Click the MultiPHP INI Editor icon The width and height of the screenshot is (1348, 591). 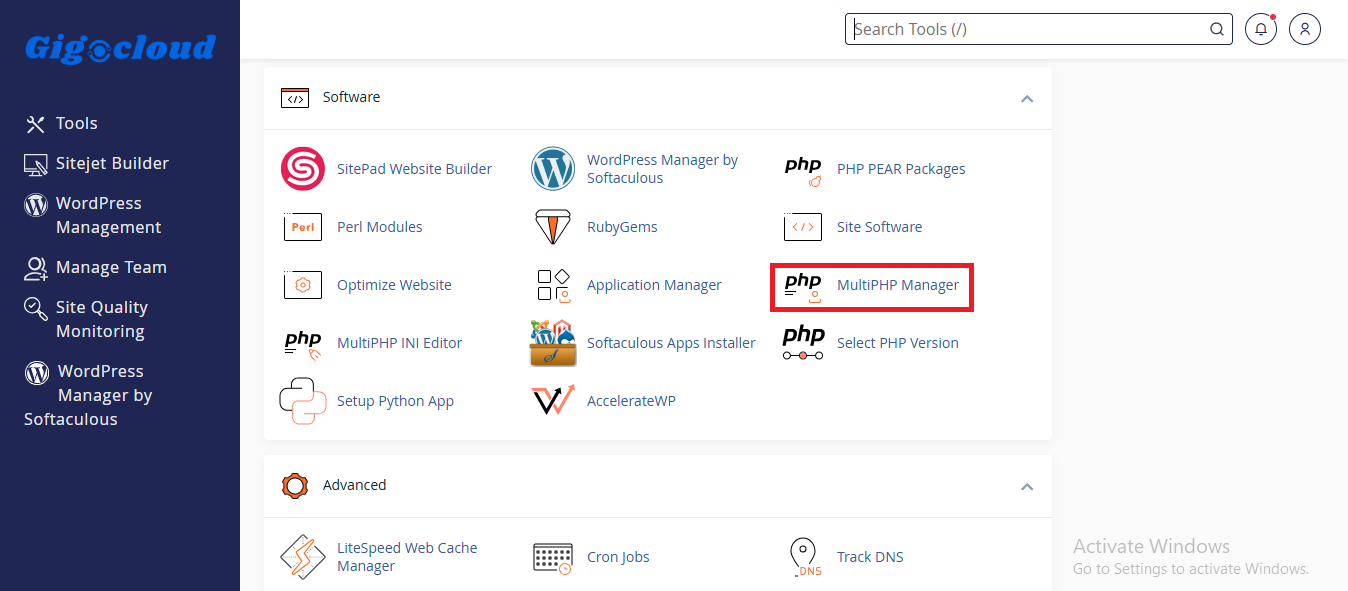tap(302, 344)
